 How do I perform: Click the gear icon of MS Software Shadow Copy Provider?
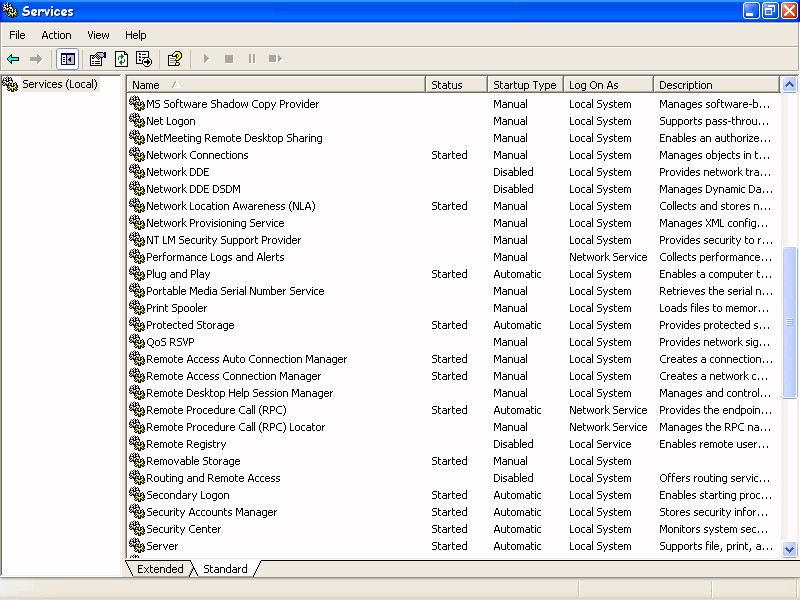137,103
